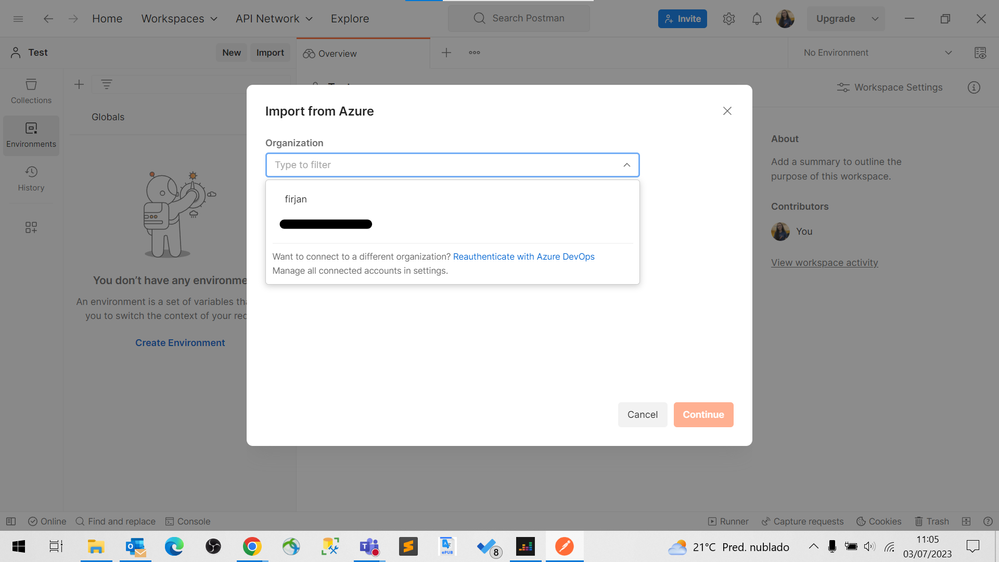Click the Continue button
Viewport: 999px width, 562px height.
[x=703, y=414]
